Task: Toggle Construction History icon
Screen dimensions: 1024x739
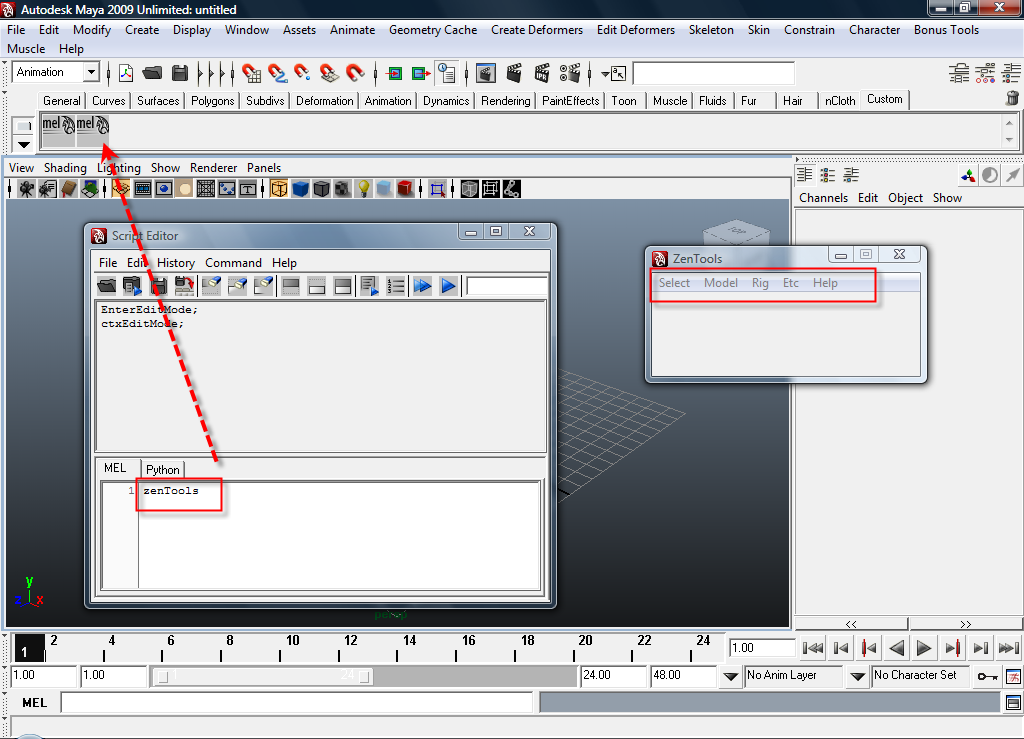Action: (x=447, y=73)
